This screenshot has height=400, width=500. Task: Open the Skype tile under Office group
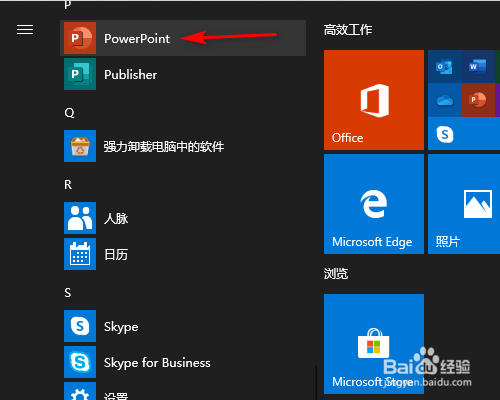(x=464, y=133)
